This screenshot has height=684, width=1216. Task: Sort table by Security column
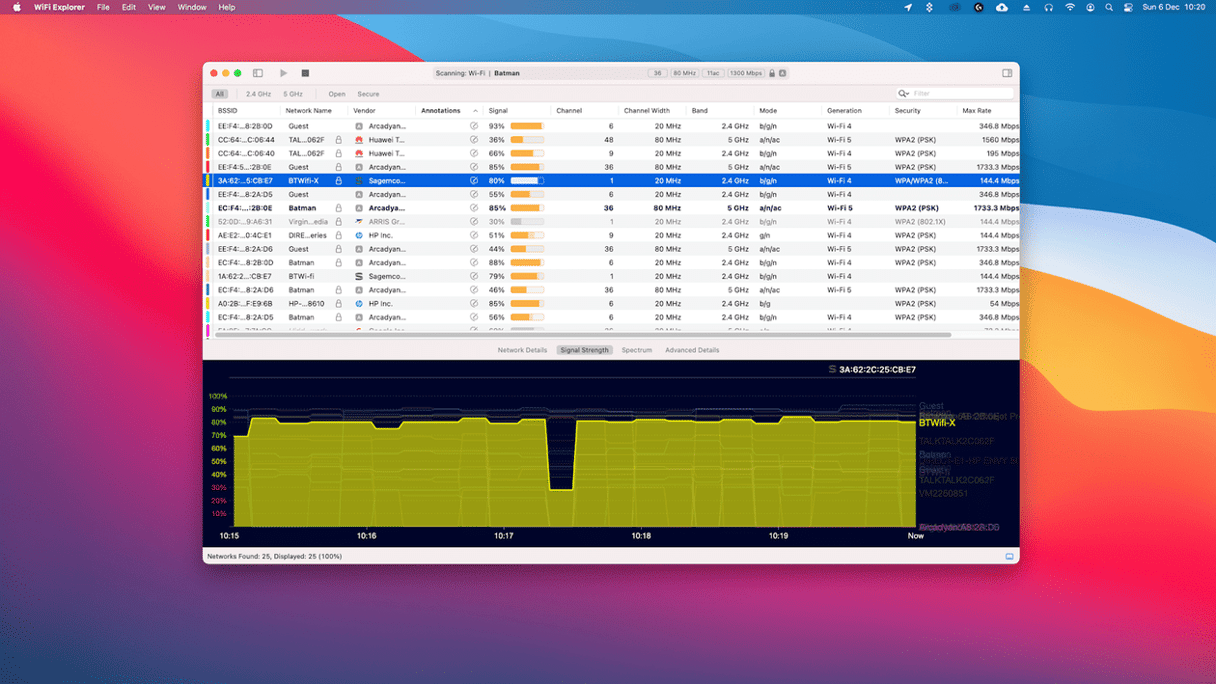923,111
